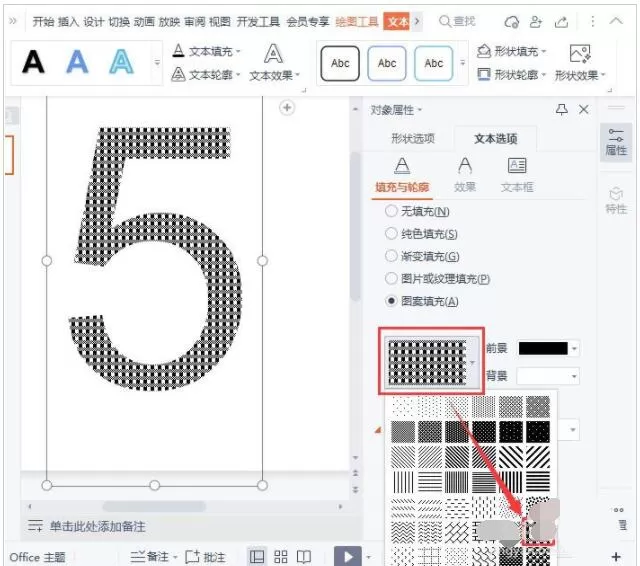Screen dimensions: 640x566
Task: Select the 图片或纹理填充(P) radio option
Action: pyautogui.click(x=438, y=278)
